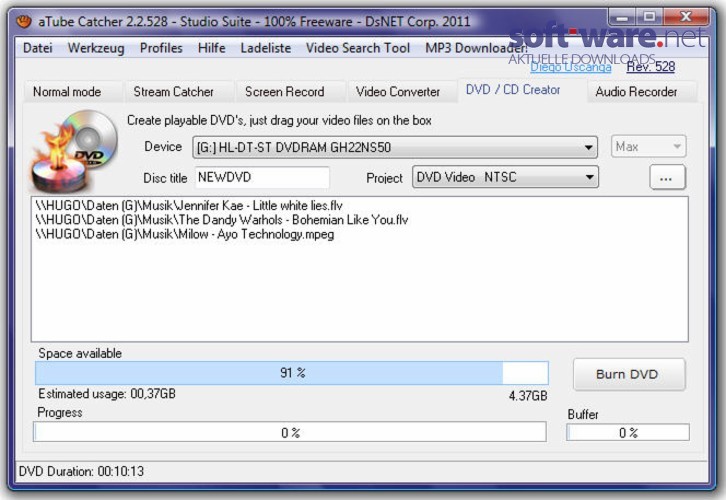Click the Estimated usage 00,37GB text

[x=107, y=394]
